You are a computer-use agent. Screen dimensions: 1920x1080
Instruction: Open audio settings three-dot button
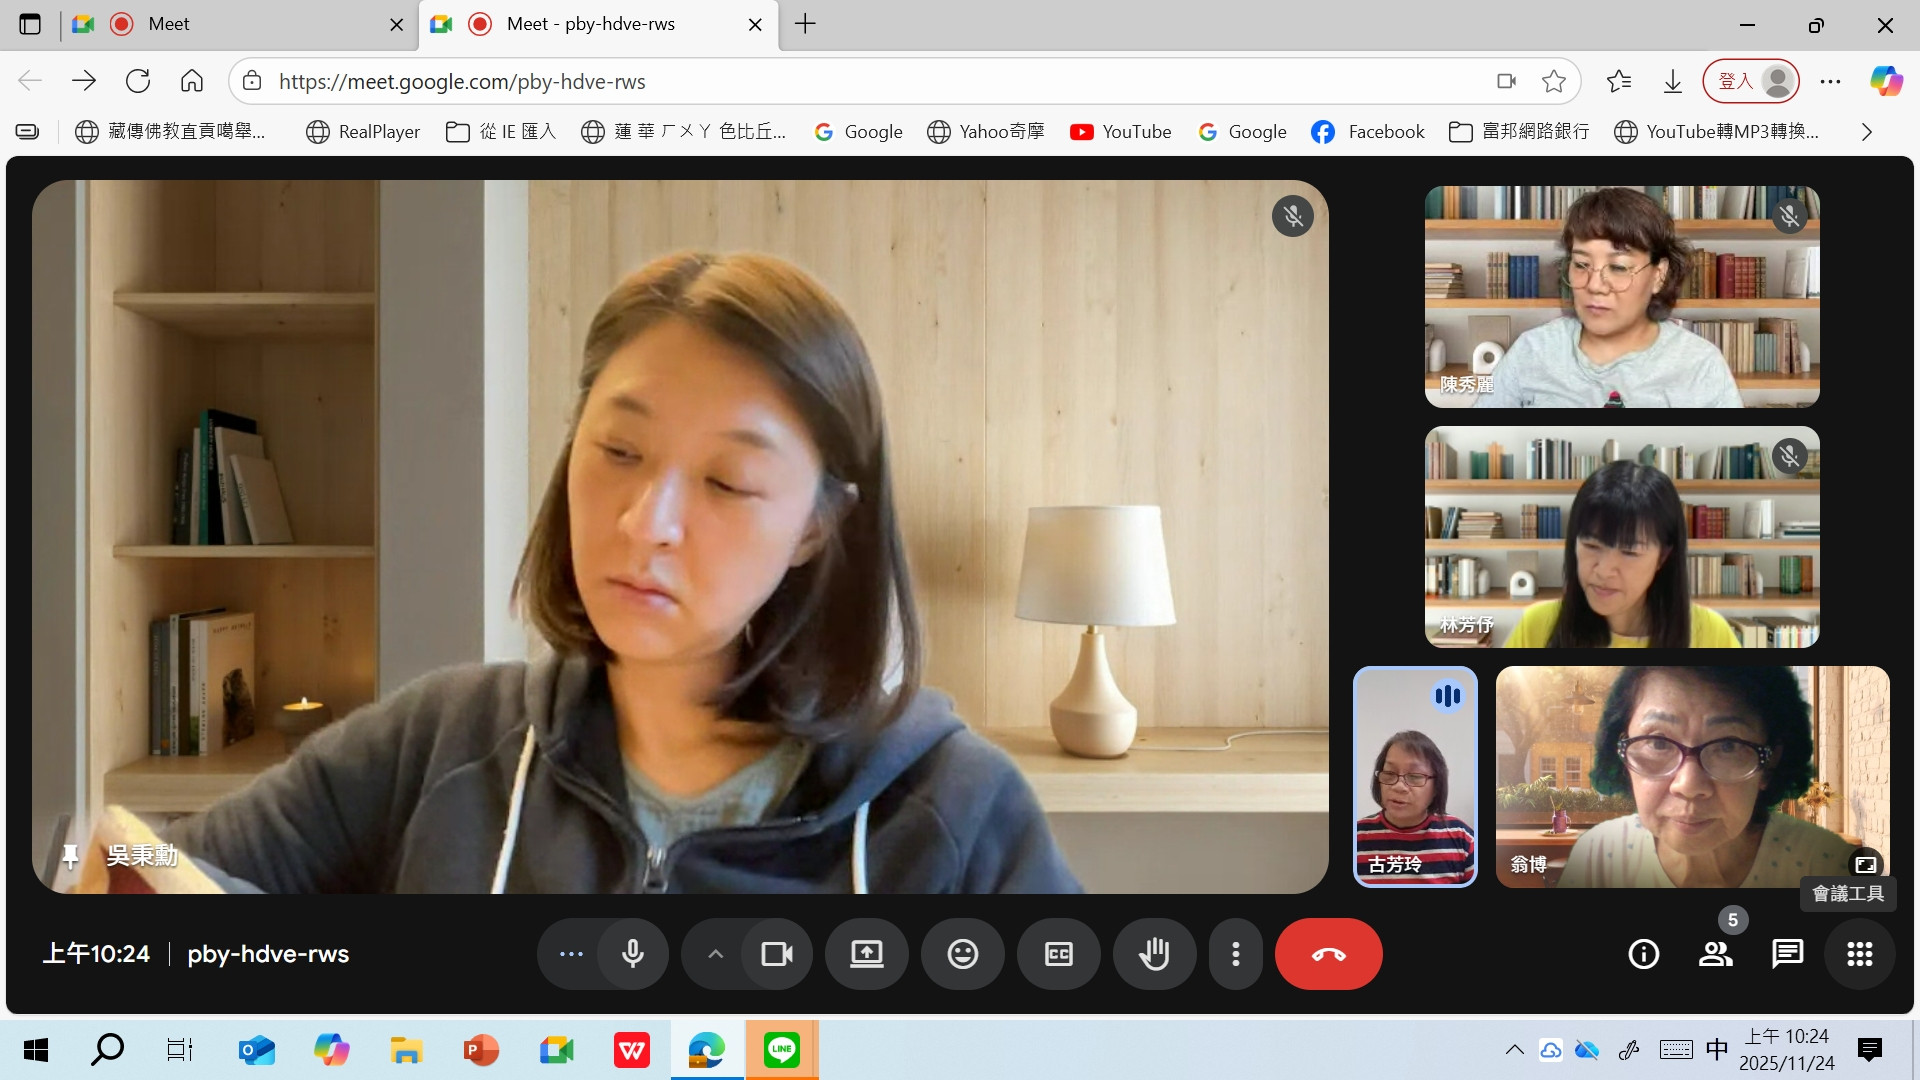tap(571, 954)
